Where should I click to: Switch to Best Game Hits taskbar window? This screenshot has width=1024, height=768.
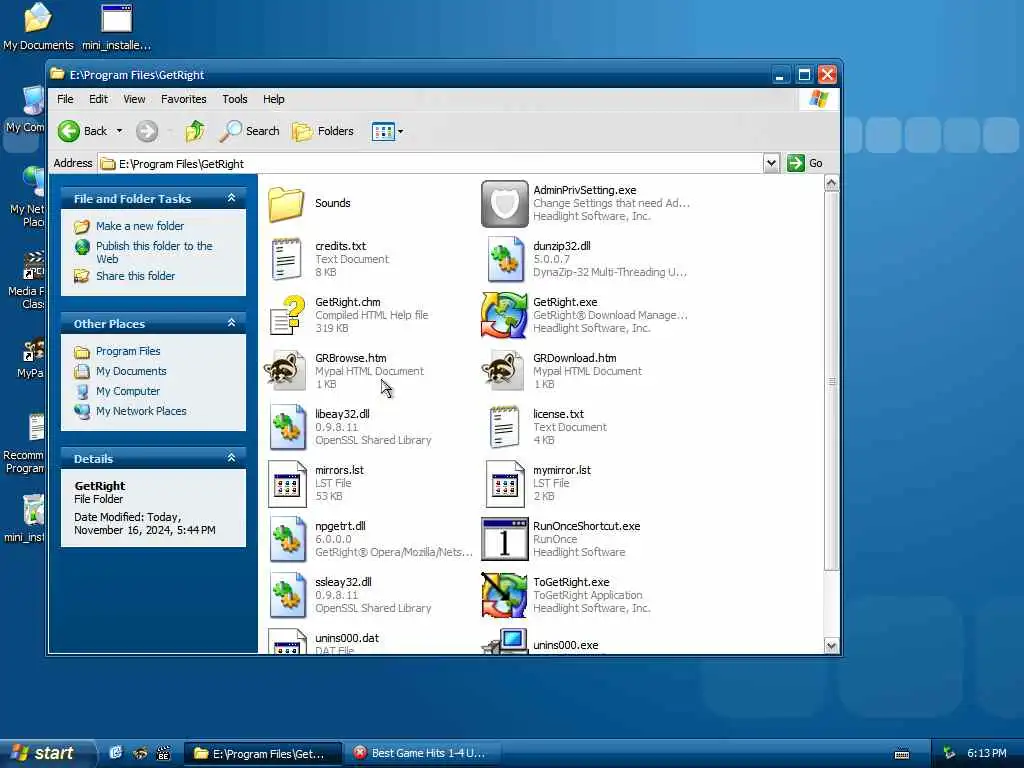[x=421, y=753]
